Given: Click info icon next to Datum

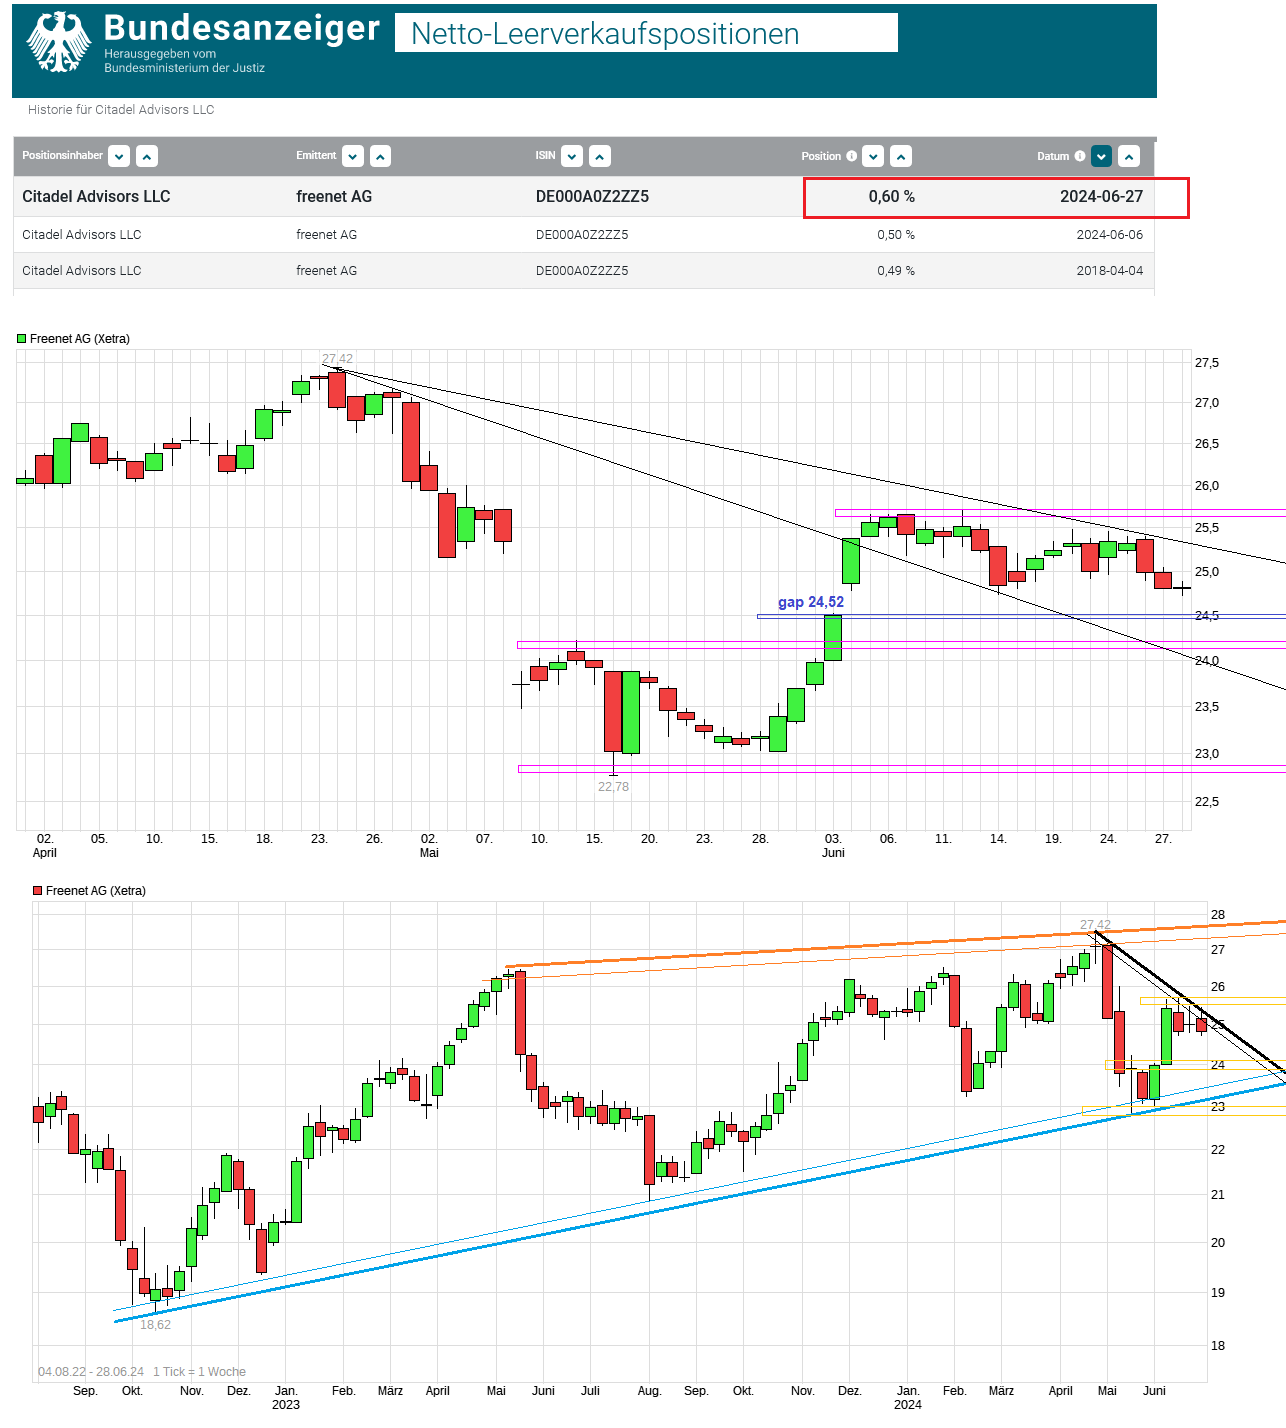Looking at the screenshot, I should pyautogui.click(x=1079, y=156).
